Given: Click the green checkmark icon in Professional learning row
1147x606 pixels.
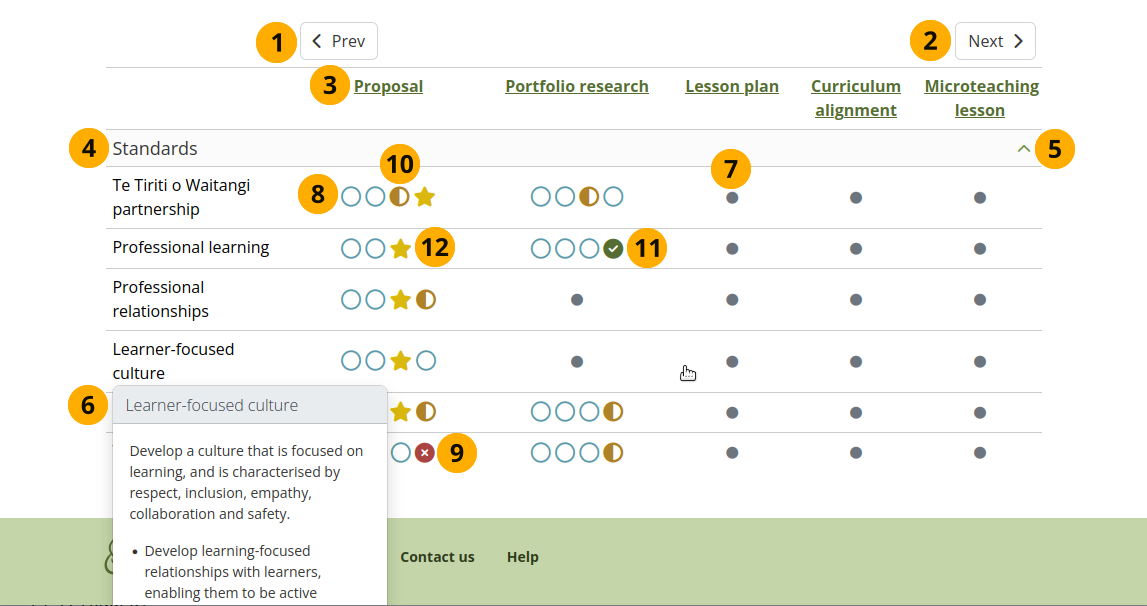Looking at the screenshot, I should click(613, 248).
